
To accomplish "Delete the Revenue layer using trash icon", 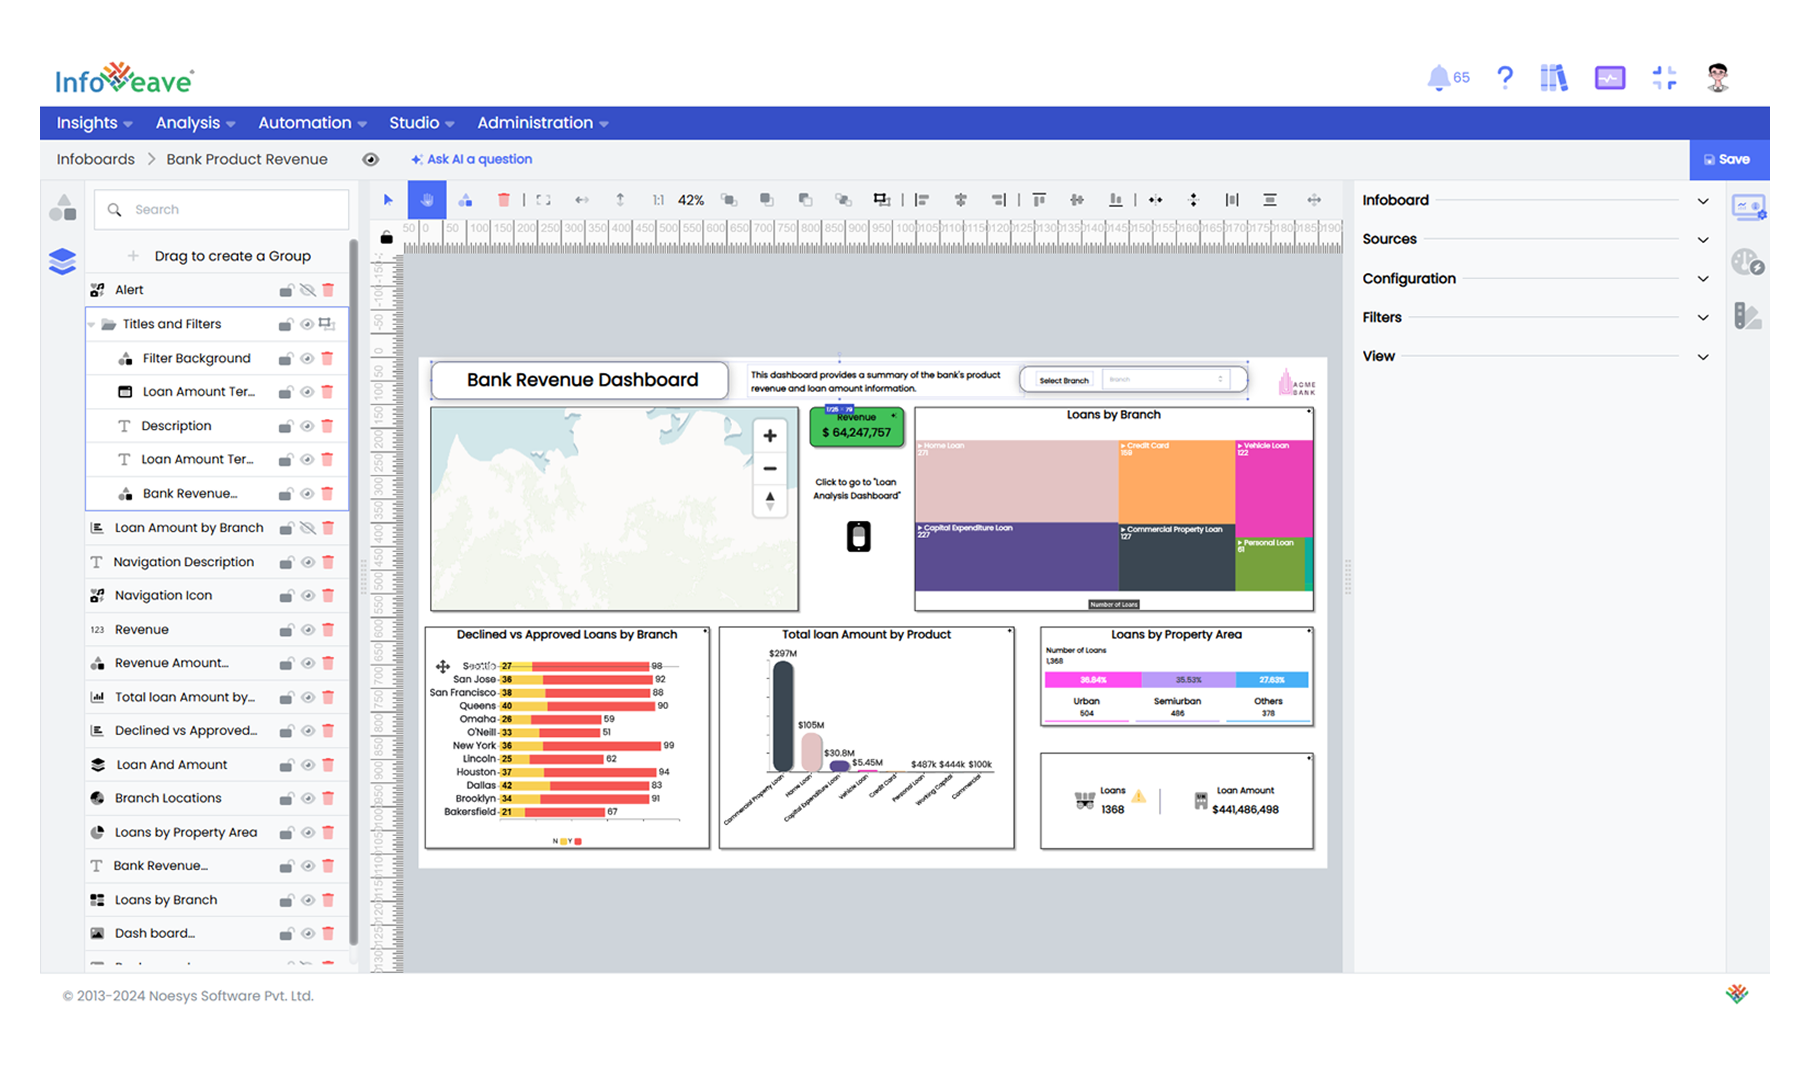I will (x=328, y=630).
